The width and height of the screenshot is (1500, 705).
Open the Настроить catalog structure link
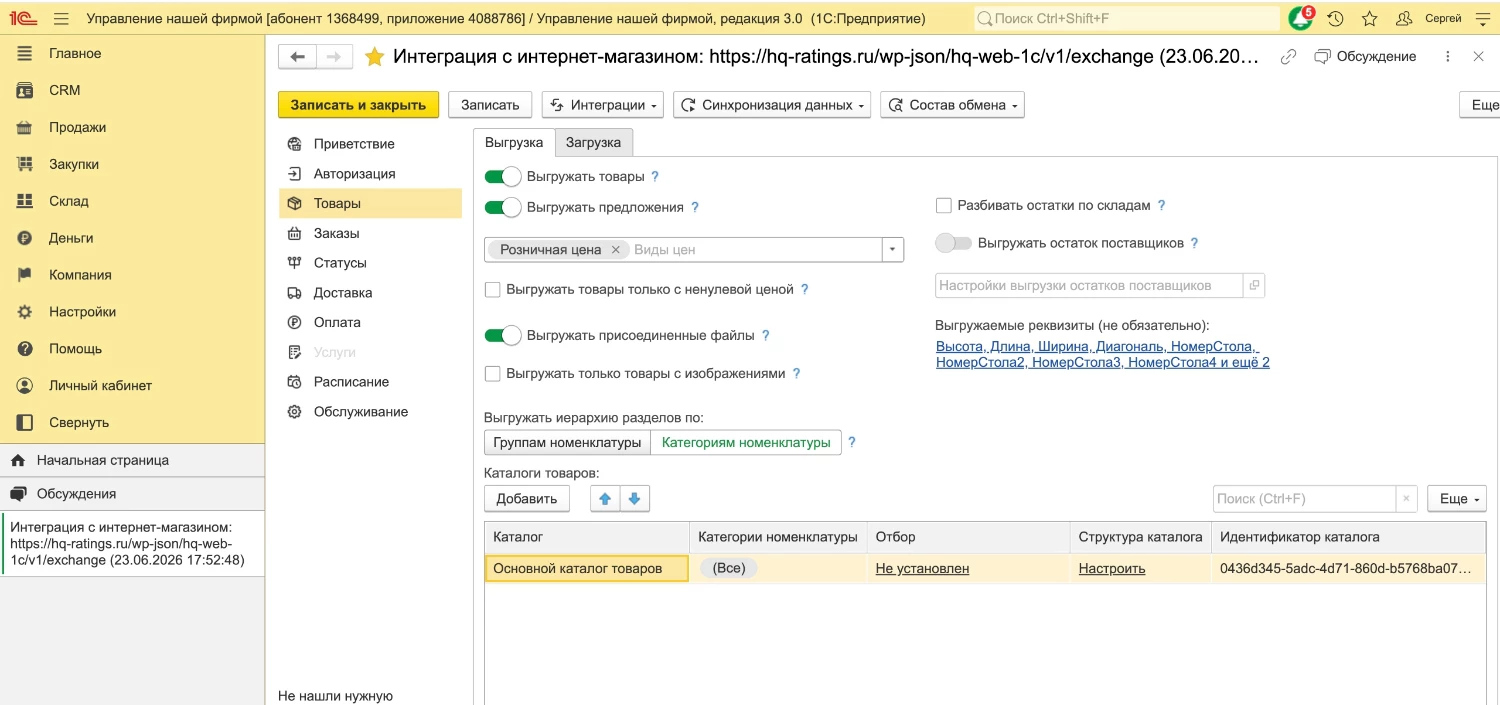click(1112, 568)
